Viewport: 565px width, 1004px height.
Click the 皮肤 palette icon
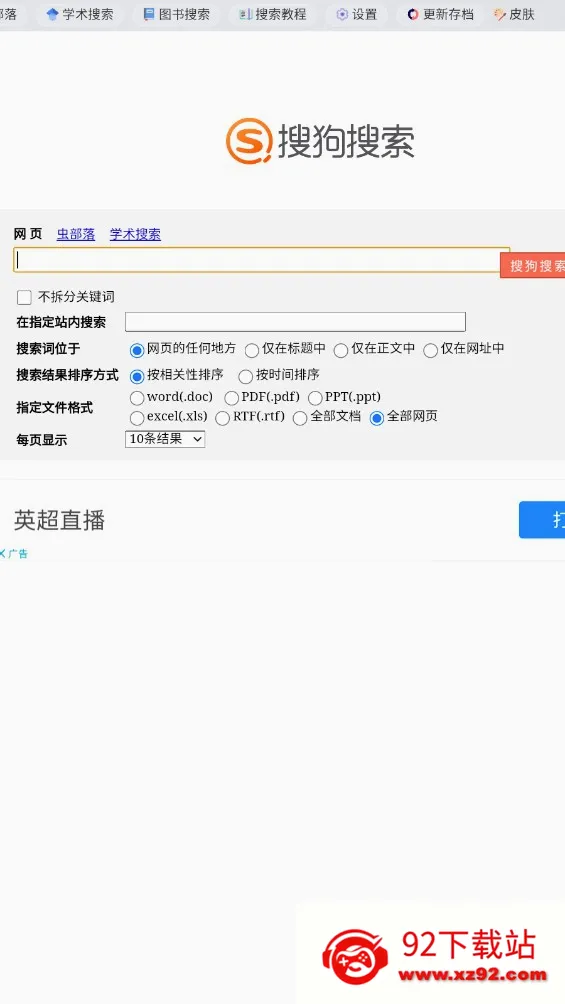point(500,14)
